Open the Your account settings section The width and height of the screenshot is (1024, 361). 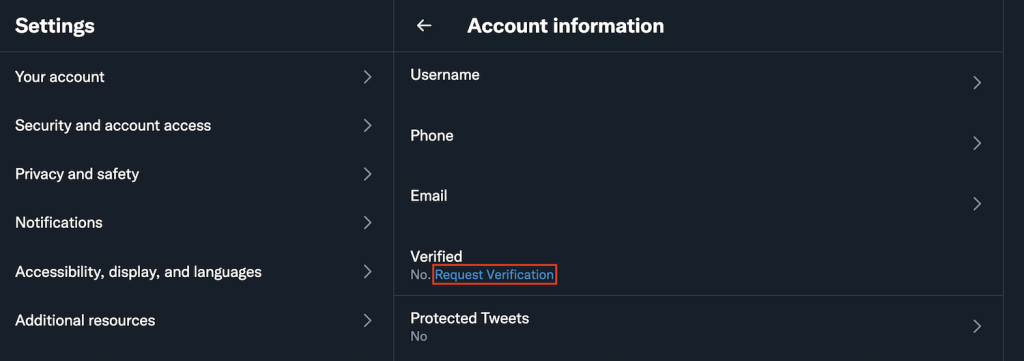tap(197, 77)
